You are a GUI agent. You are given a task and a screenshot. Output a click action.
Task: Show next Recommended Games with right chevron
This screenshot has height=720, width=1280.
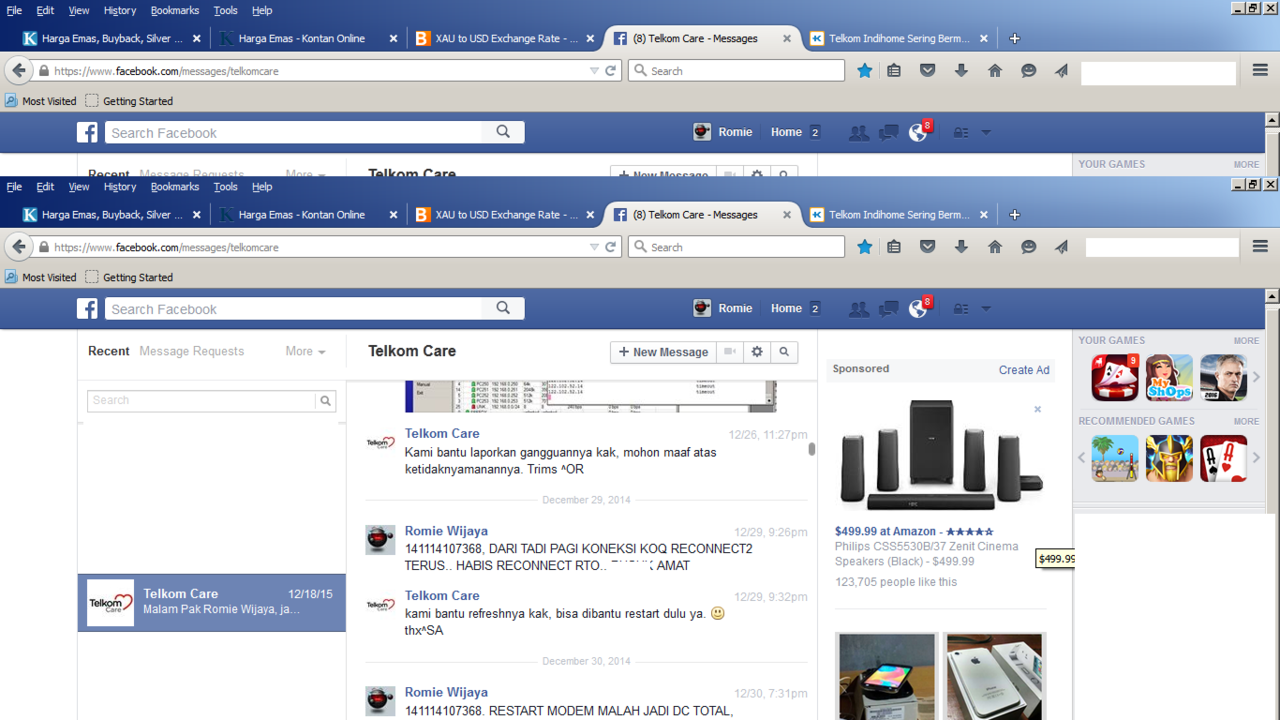point(1257,458)
